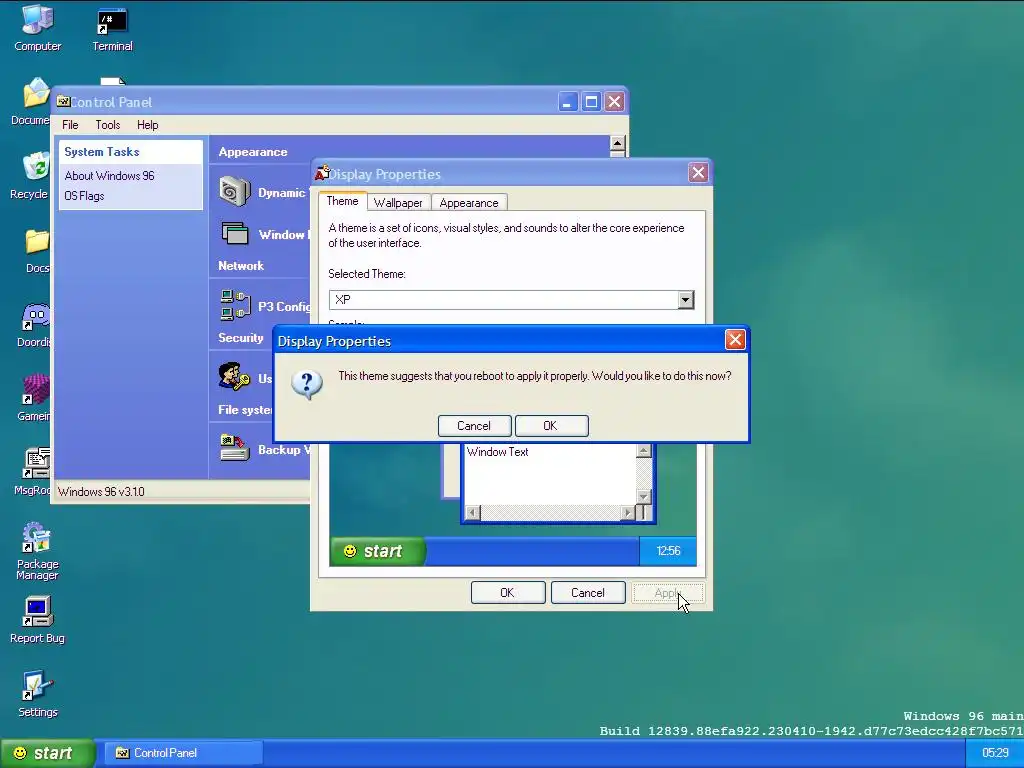Screen dimensions: 1024x768
Task: Click the sample window scroll up arrow
Action: point(643,451)
